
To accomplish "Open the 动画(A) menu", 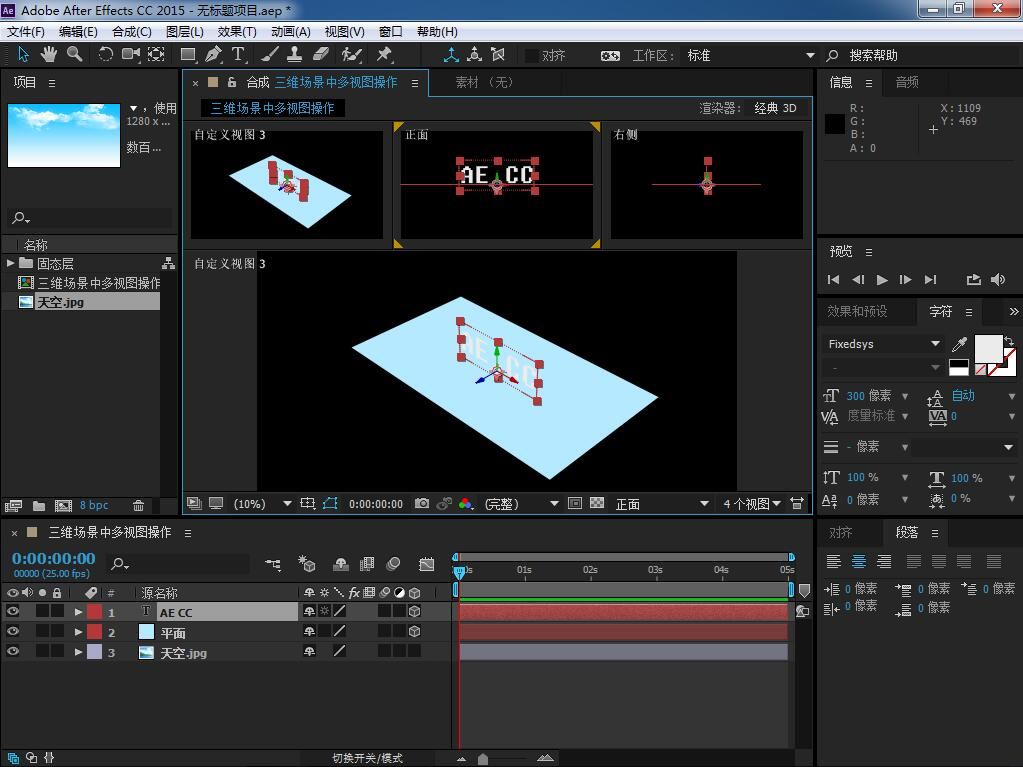I will click(290, 31).
